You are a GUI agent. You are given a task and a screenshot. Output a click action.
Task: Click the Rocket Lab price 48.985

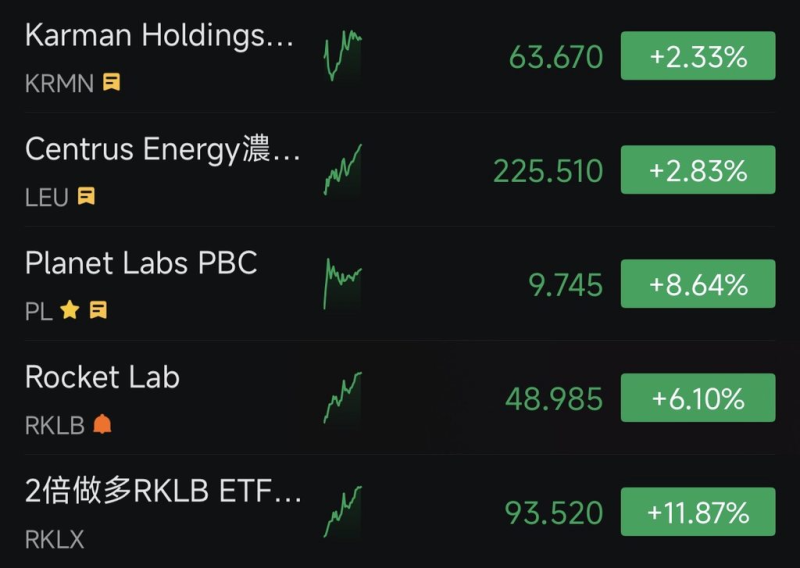pos(554,400)
